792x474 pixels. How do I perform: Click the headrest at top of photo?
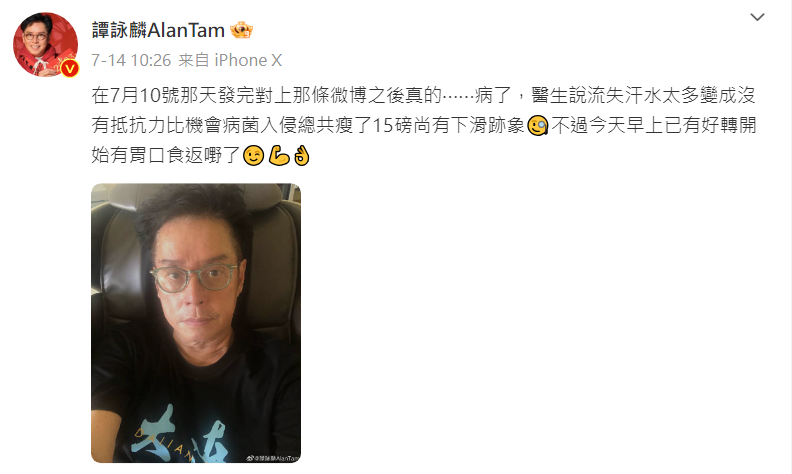(196, 195)
